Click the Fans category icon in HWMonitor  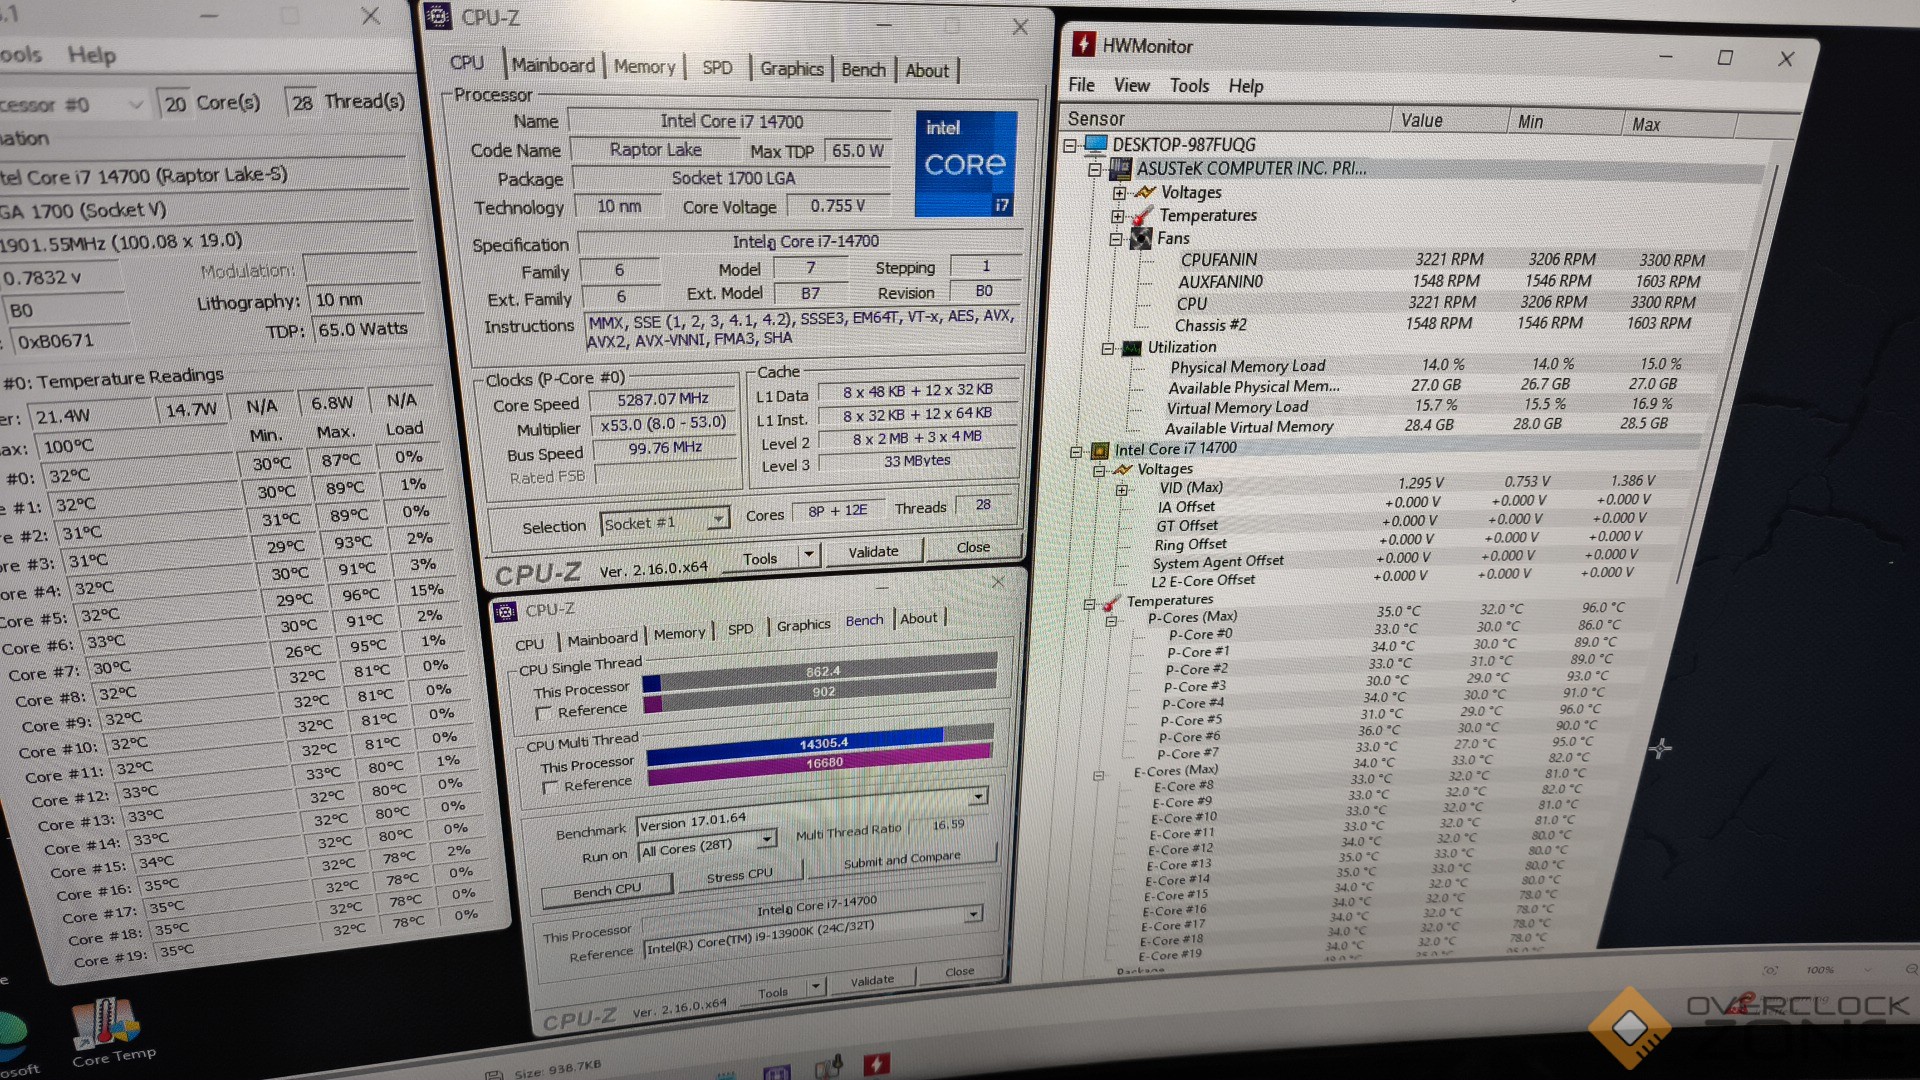coord(1140,238)
